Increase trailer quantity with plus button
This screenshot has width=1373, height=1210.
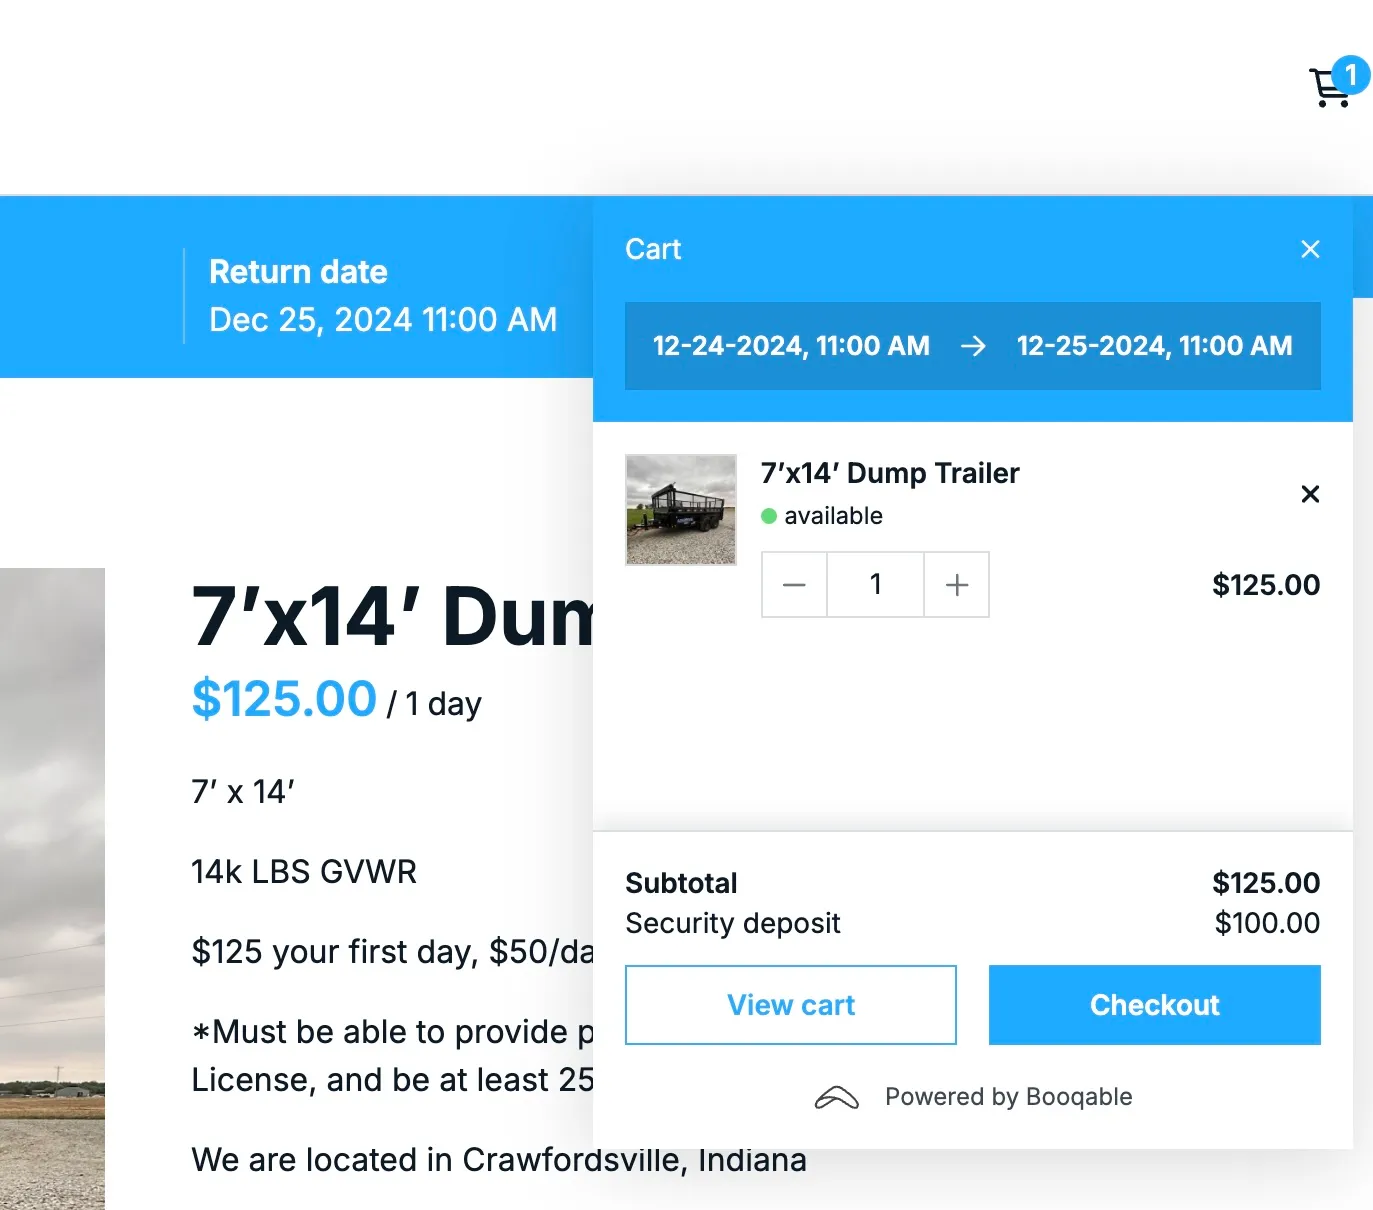tap(957, 585)
